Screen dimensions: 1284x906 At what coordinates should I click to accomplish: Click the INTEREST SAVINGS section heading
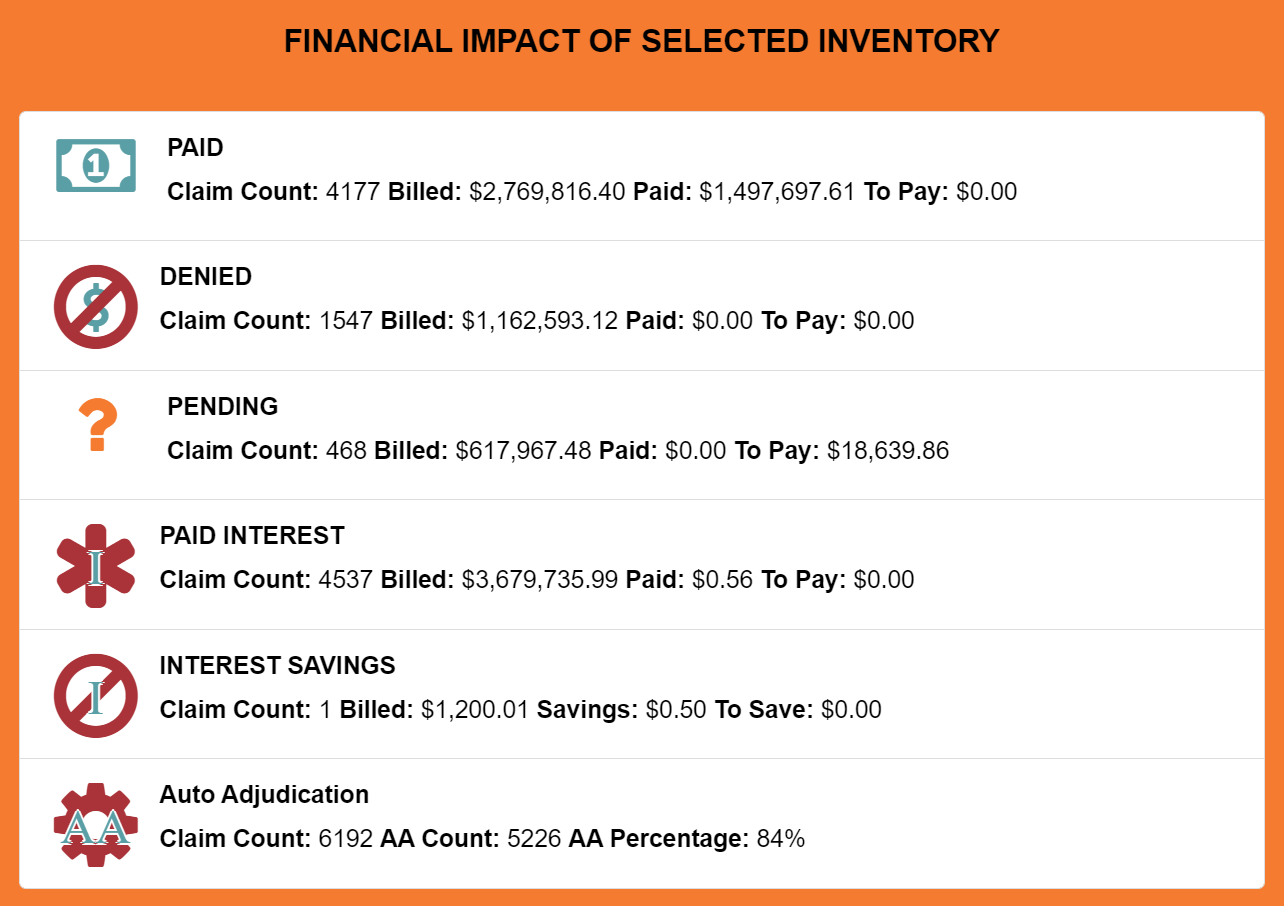pyautogui.click(x=277, y=666)
